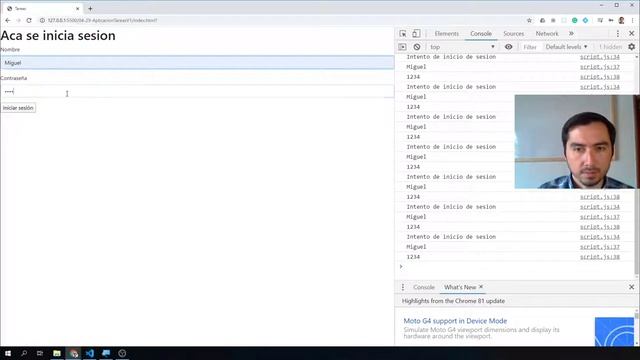The image size is (640, 360).
Task: Open the first script.js:34 source link
Action: [x=600, y=57]
